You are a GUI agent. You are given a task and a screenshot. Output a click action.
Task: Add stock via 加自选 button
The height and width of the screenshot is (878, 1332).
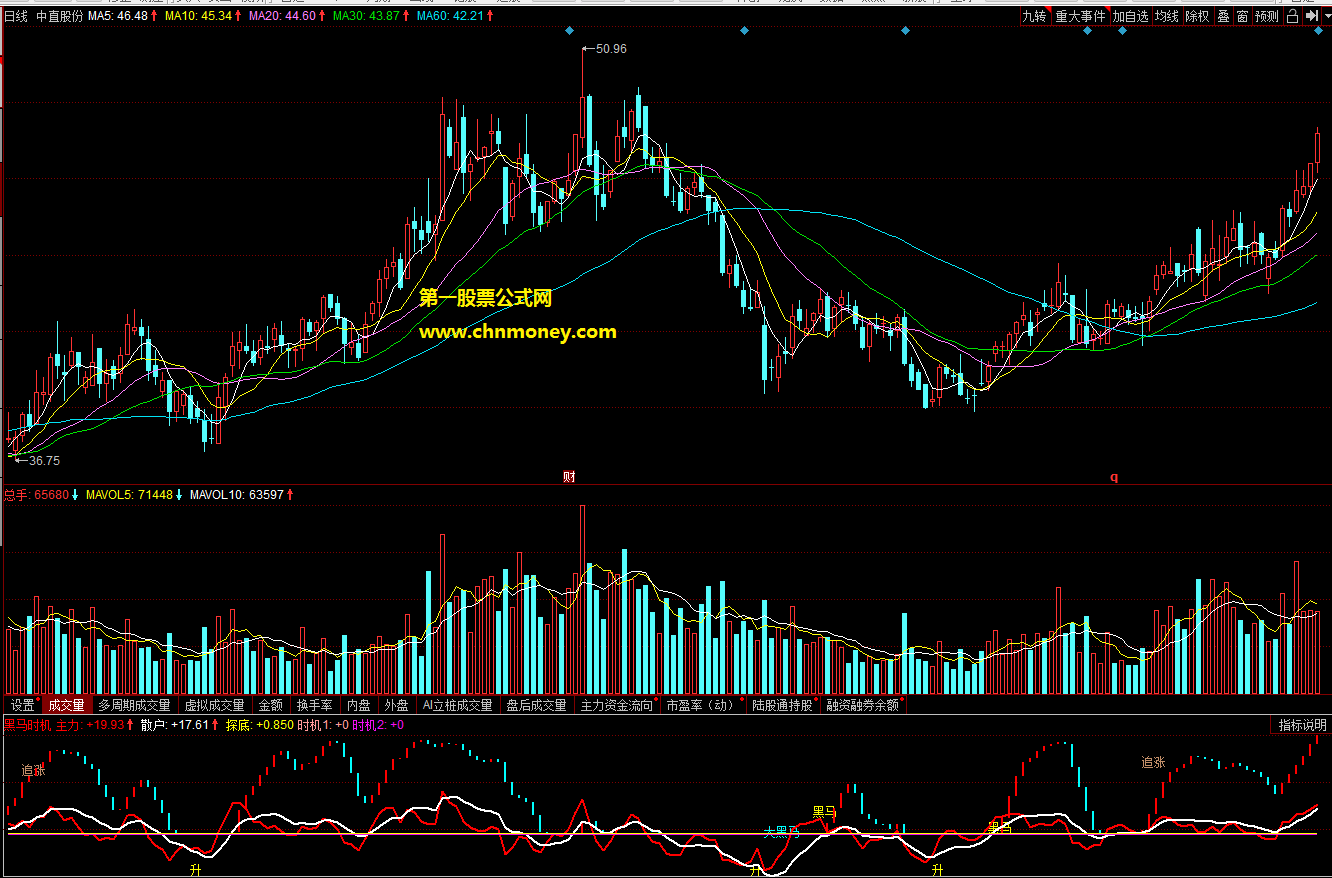[x=1130, y=16]
